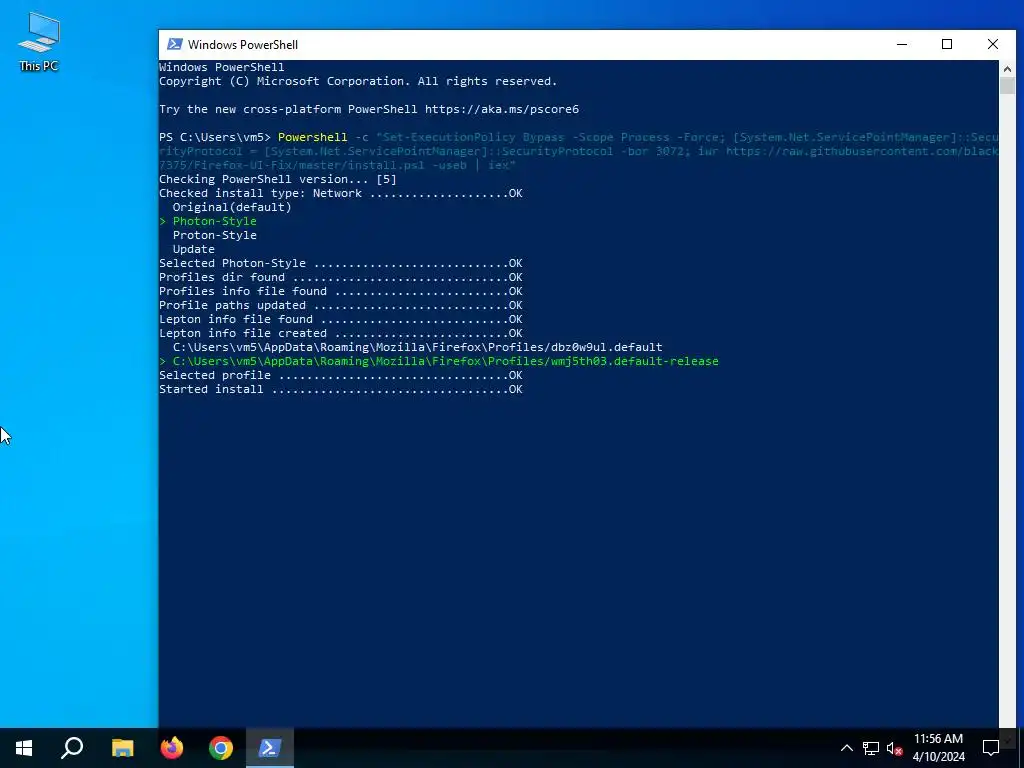Click the Lepton info file created line
Viewport: 1024px width, 768px height.
click(341, 333)
